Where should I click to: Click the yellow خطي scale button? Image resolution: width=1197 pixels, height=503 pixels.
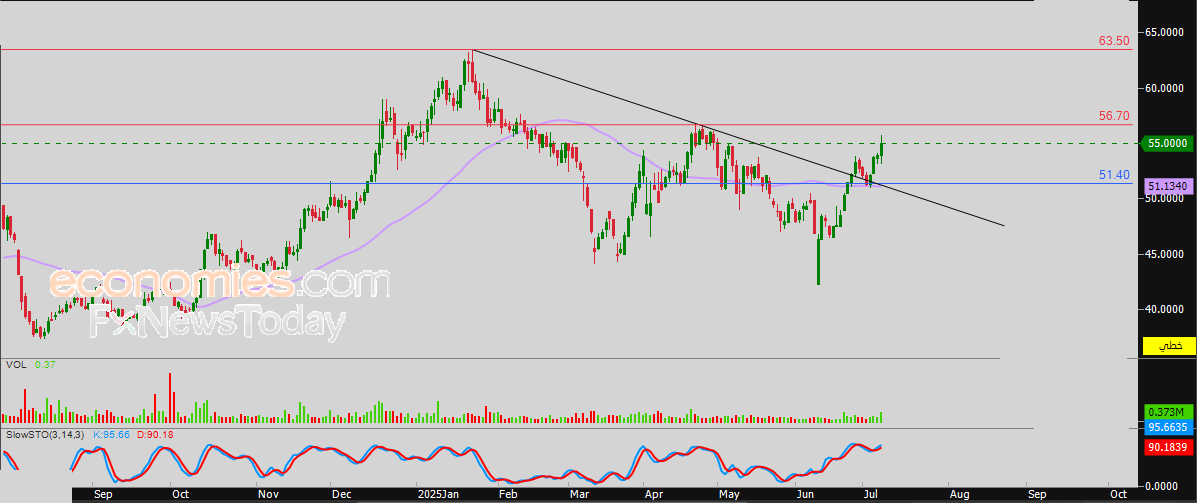click(1168, 346)
